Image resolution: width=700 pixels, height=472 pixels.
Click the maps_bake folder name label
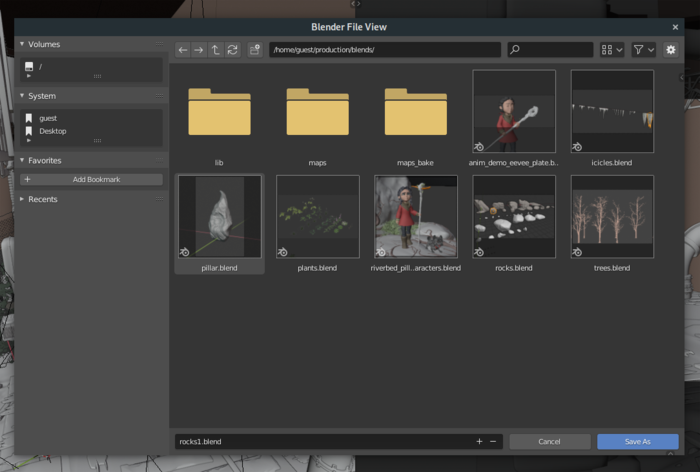tap(416, 163)
